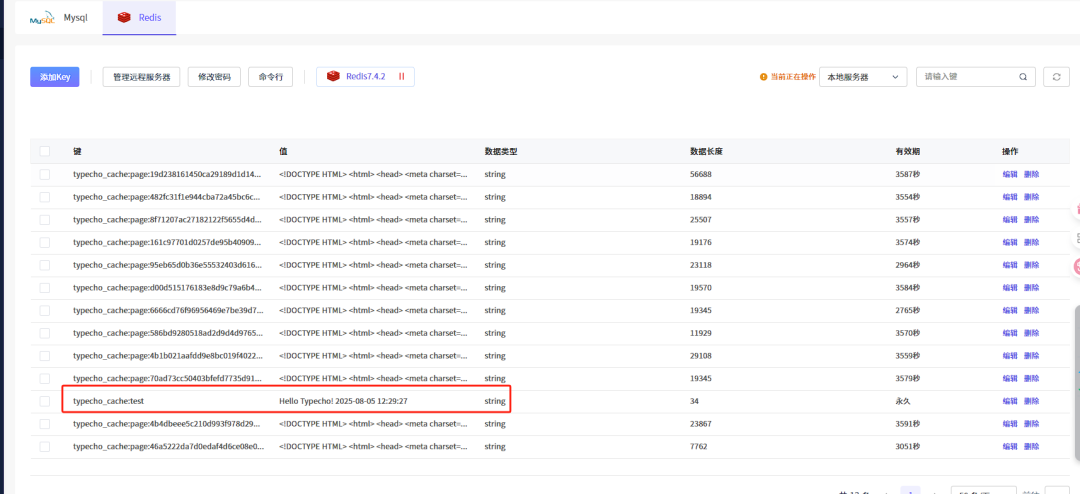1080x494 pixels.
Task: Switch to the Redis tab
Action: (x=139, y=18)
